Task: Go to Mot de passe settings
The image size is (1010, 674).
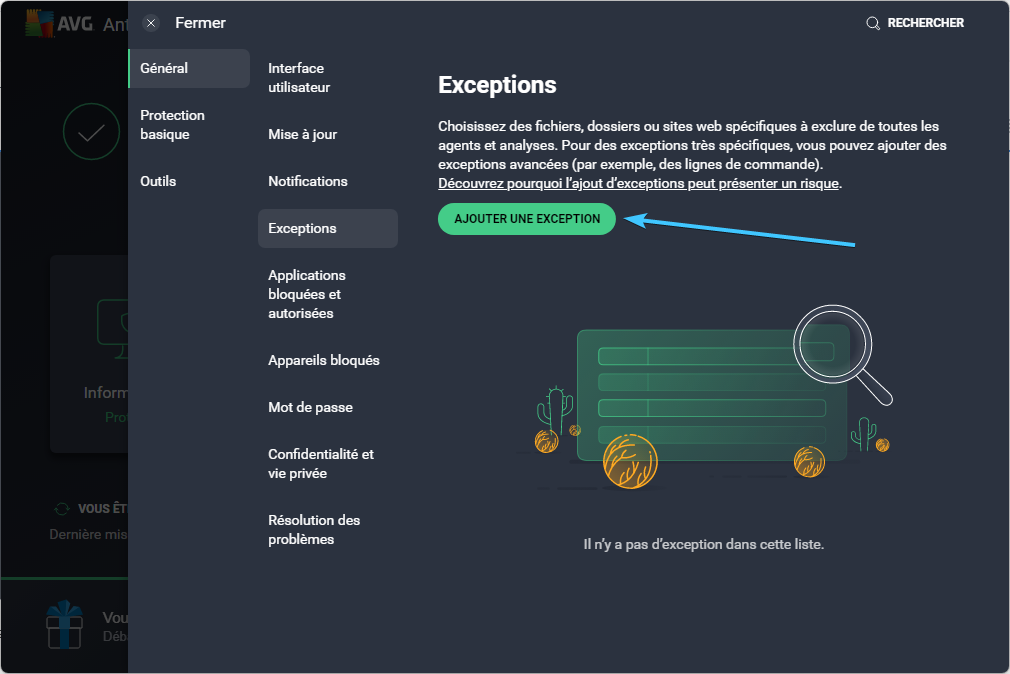Action: 310,407
